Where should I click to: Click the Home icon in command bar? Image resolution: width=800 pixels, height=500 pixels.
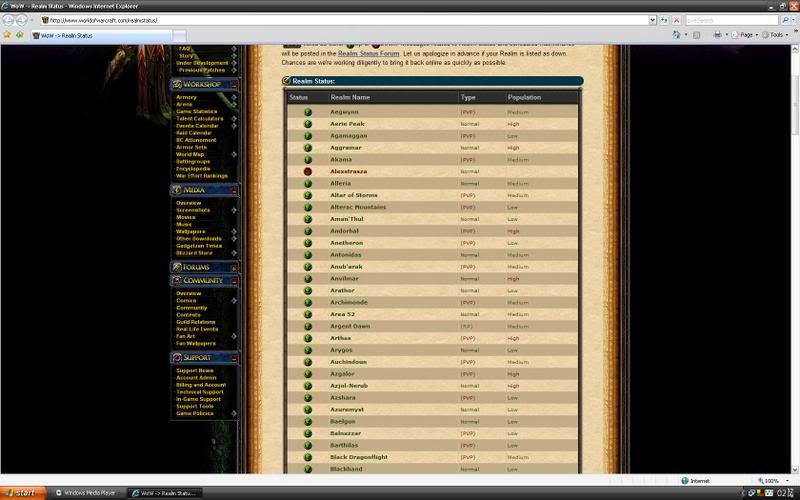(677, 35)
